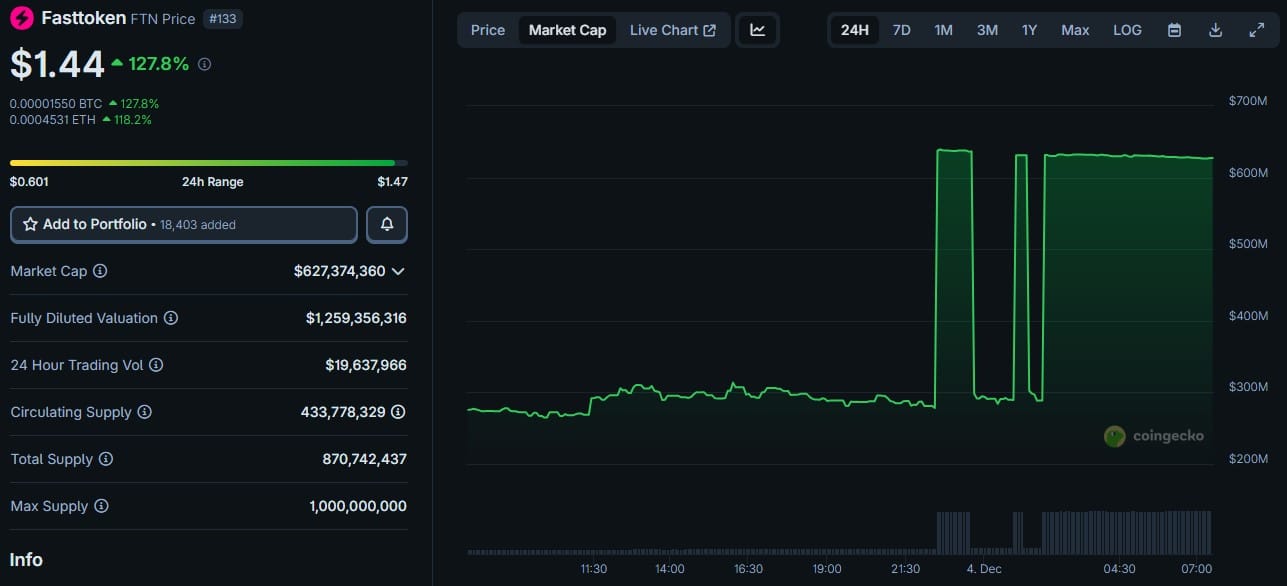Toggle logarithmic scale with LOG
1287x586 pixels.
coord(1127,30)
